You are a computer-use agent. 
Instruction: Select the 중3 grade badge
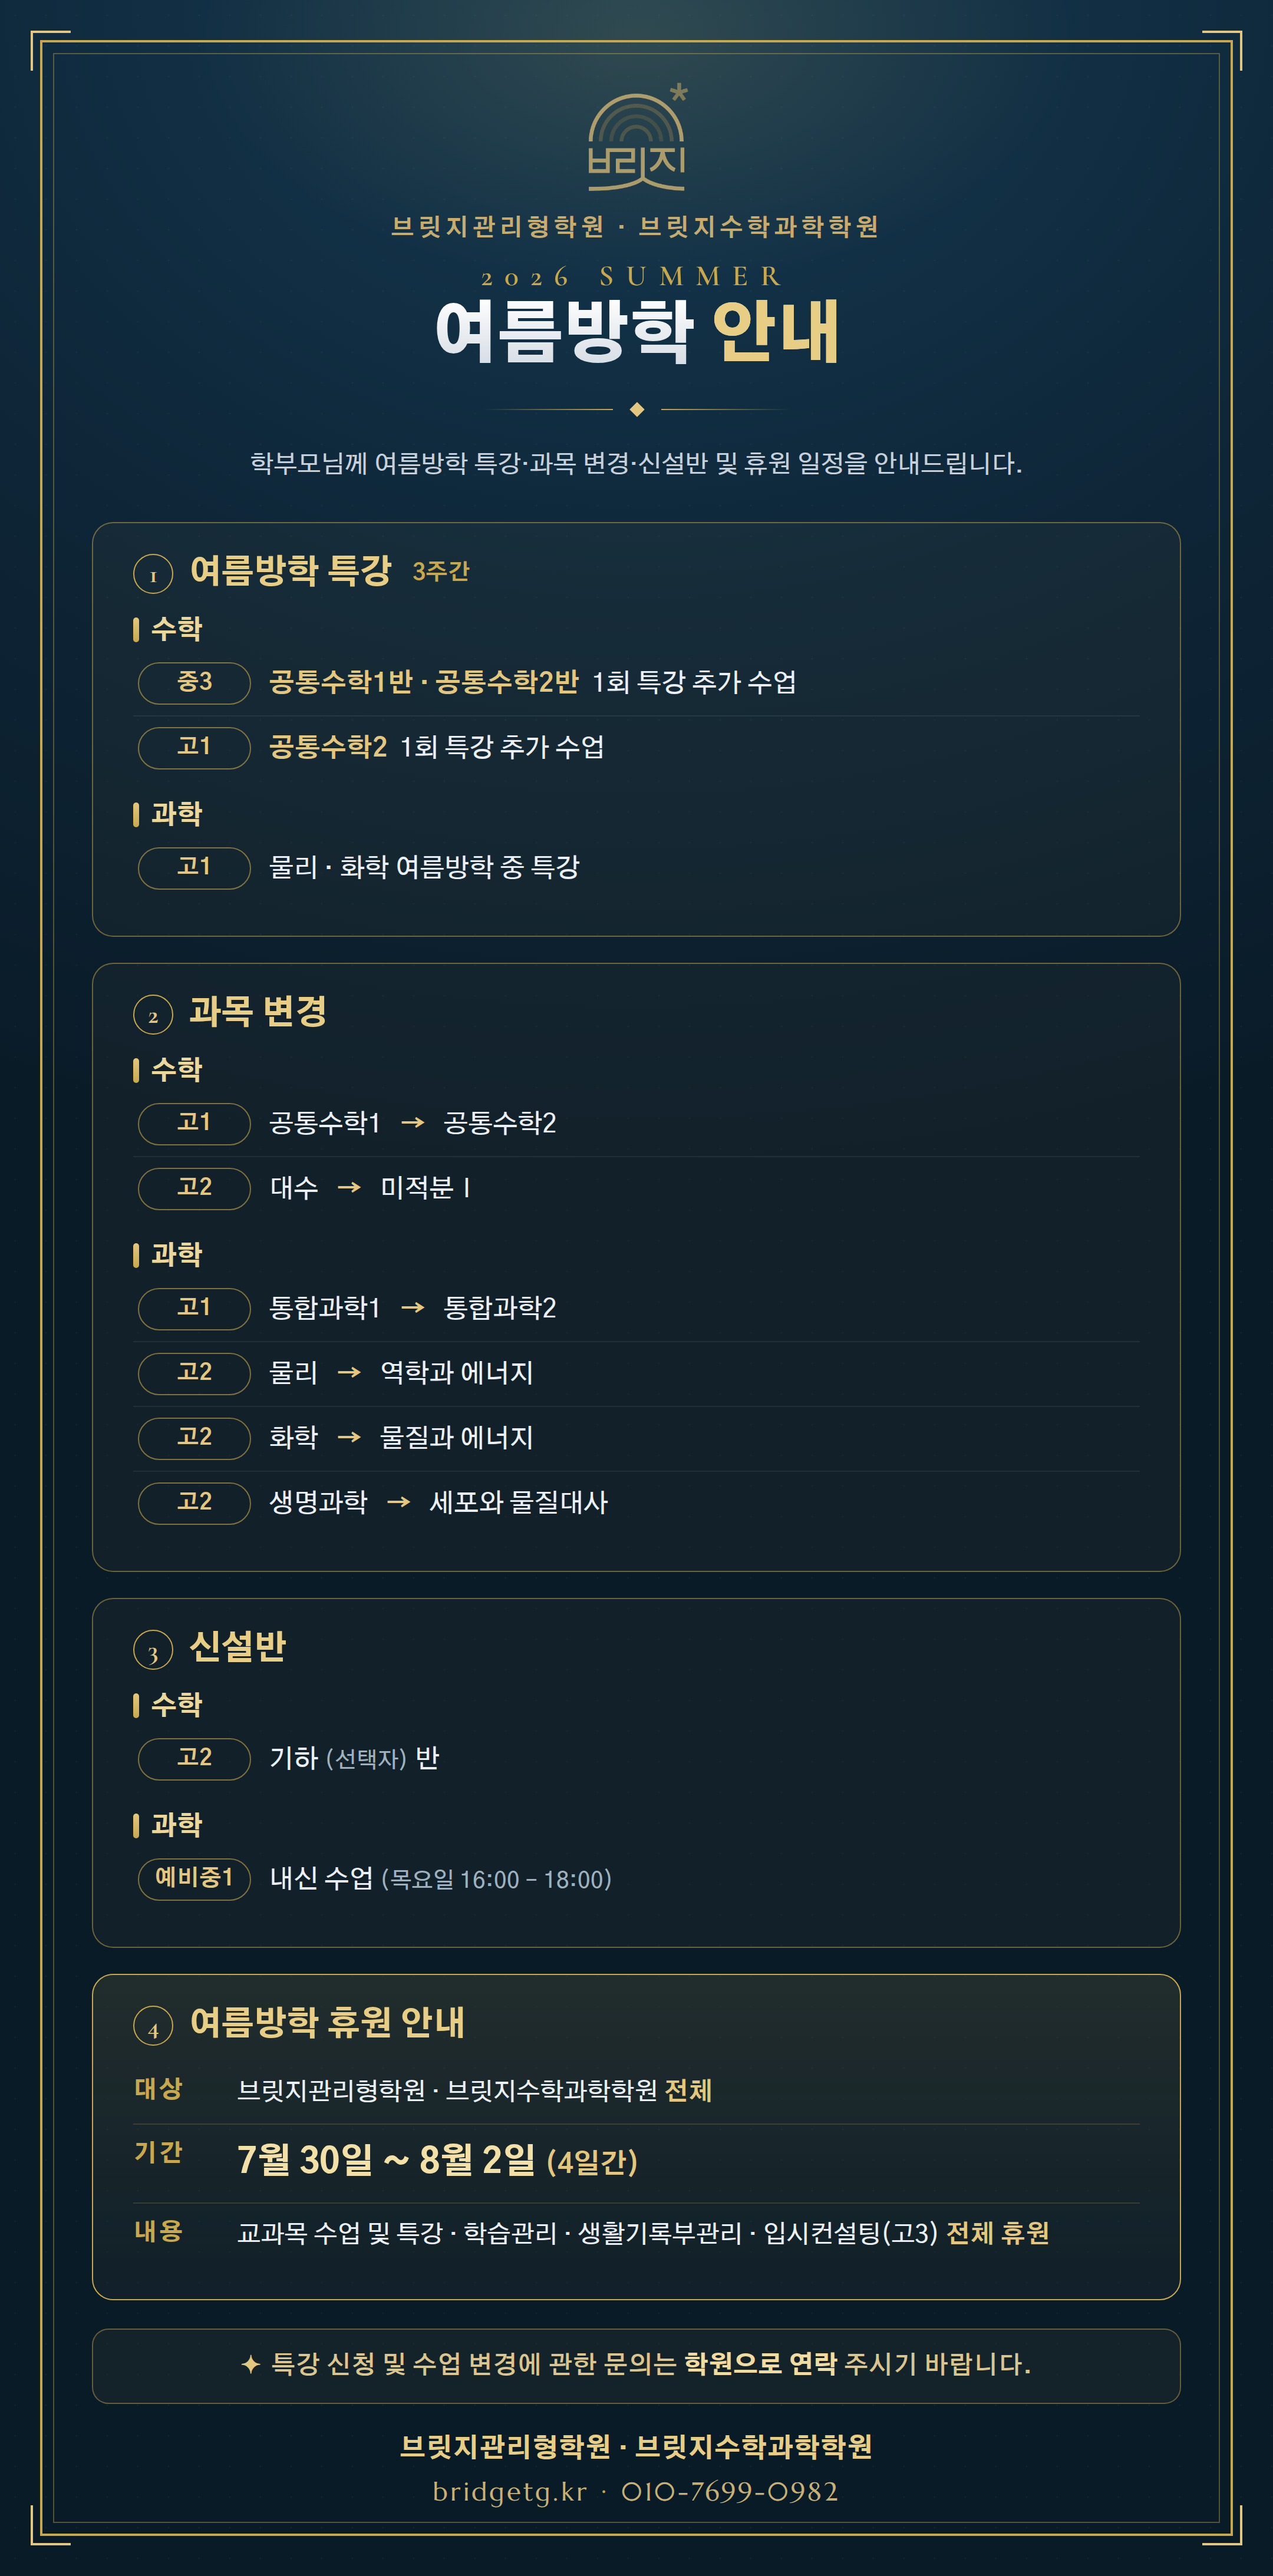(x=194, y=683)
